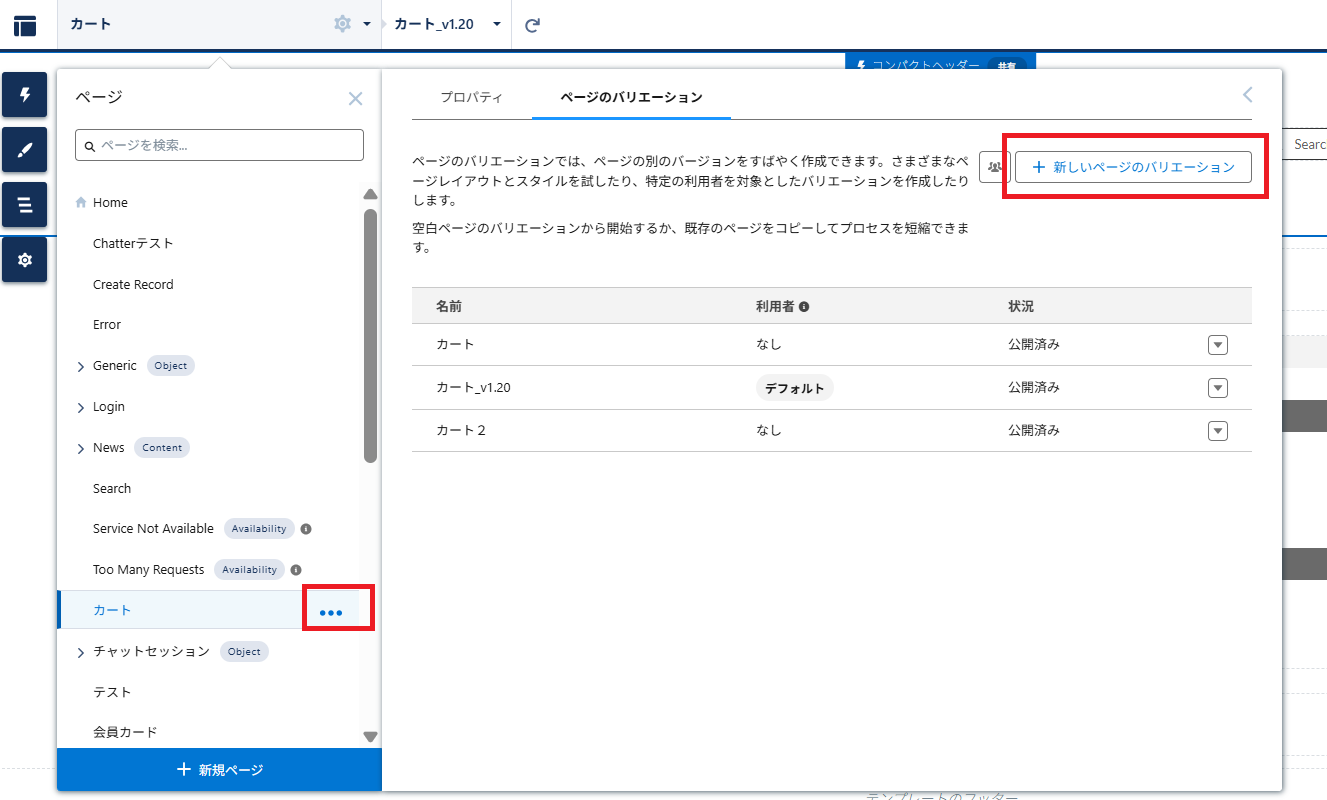Click the page gear icon beside カート

point(343,24)
